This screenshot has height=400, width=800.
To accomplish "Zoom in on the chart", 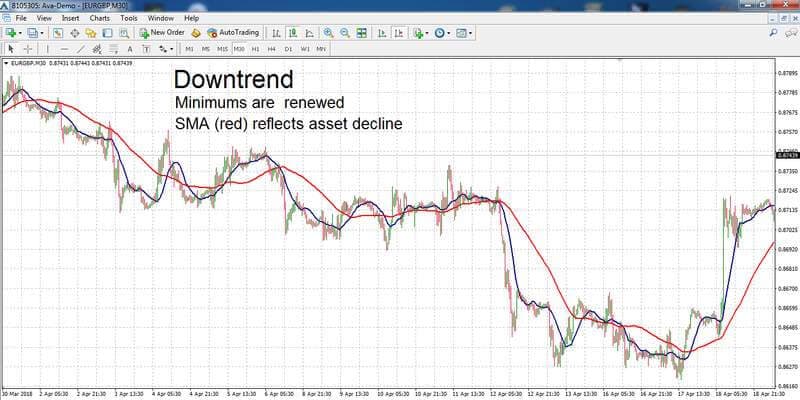I will coord(329,33).
